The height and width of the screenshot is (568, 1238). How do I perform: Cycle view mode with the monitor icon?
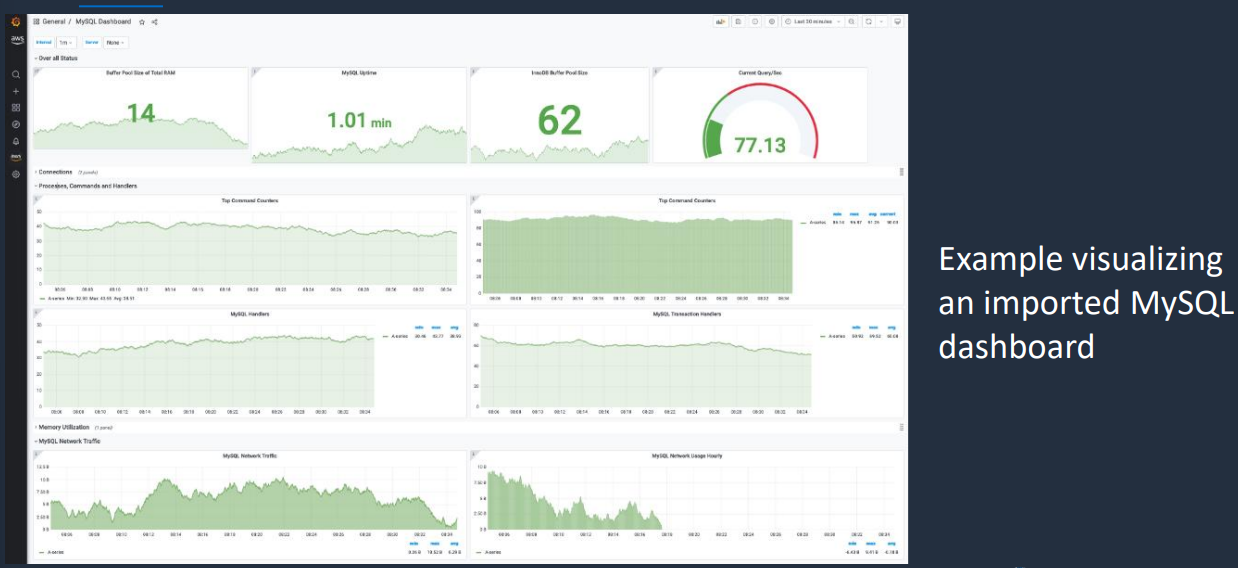click(897, 21)
